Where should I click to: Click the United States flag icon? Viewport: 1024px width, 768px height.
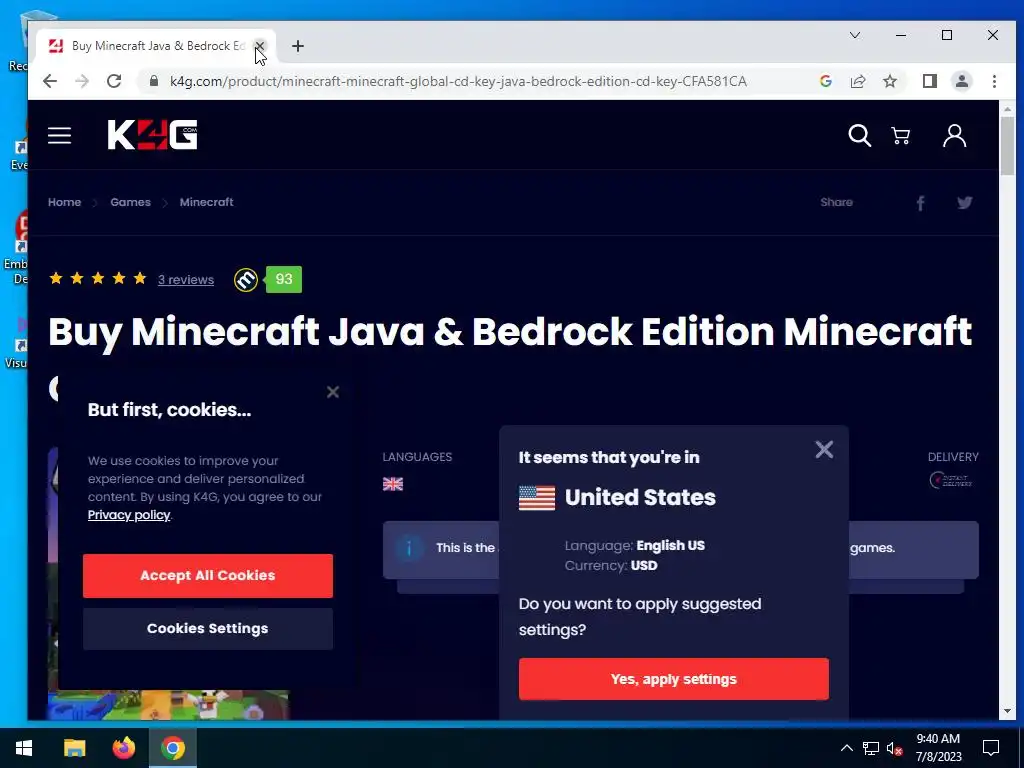pos(537,498)
